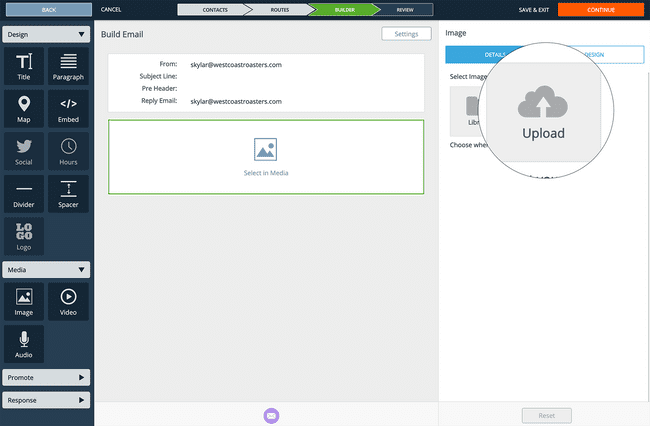Insert the Map block
This screenshot has width=650, height=426.
point(24,109)
